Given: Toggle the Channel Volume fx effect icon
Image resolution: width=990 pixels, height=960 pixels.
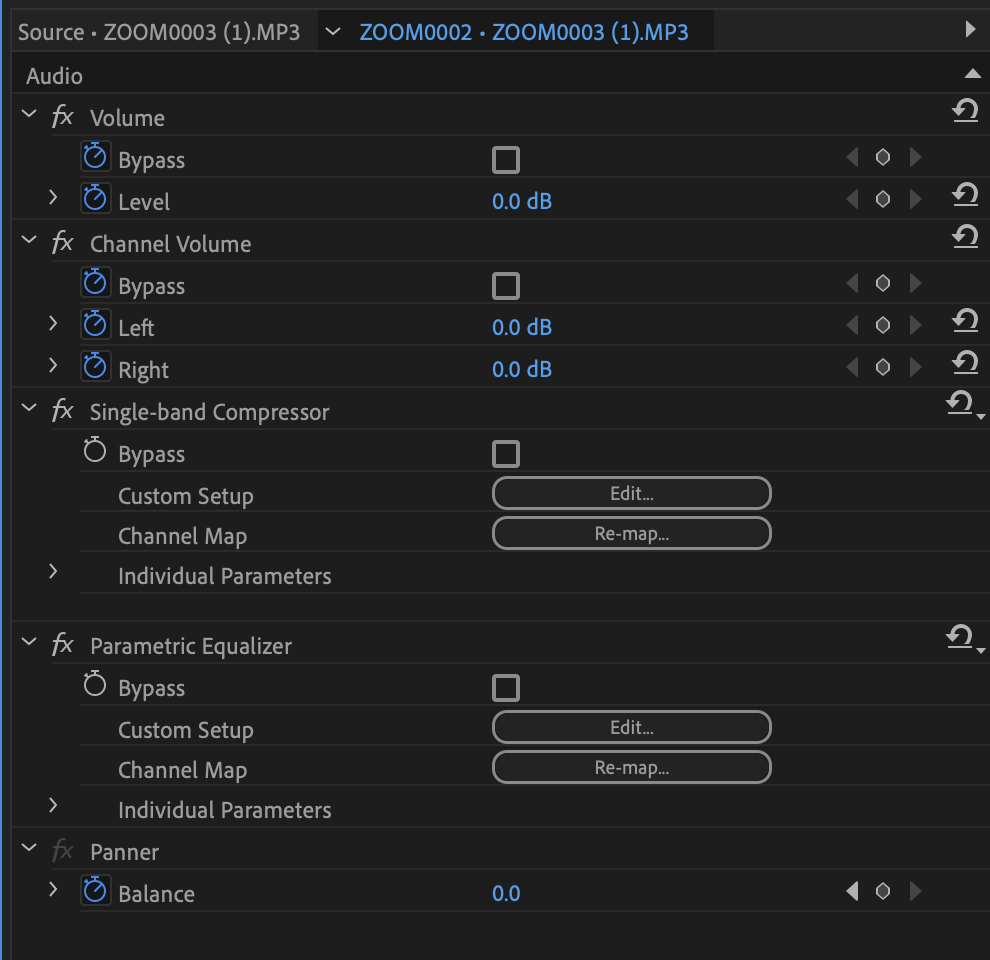Looking at the screenshot, I should point(63,243).
